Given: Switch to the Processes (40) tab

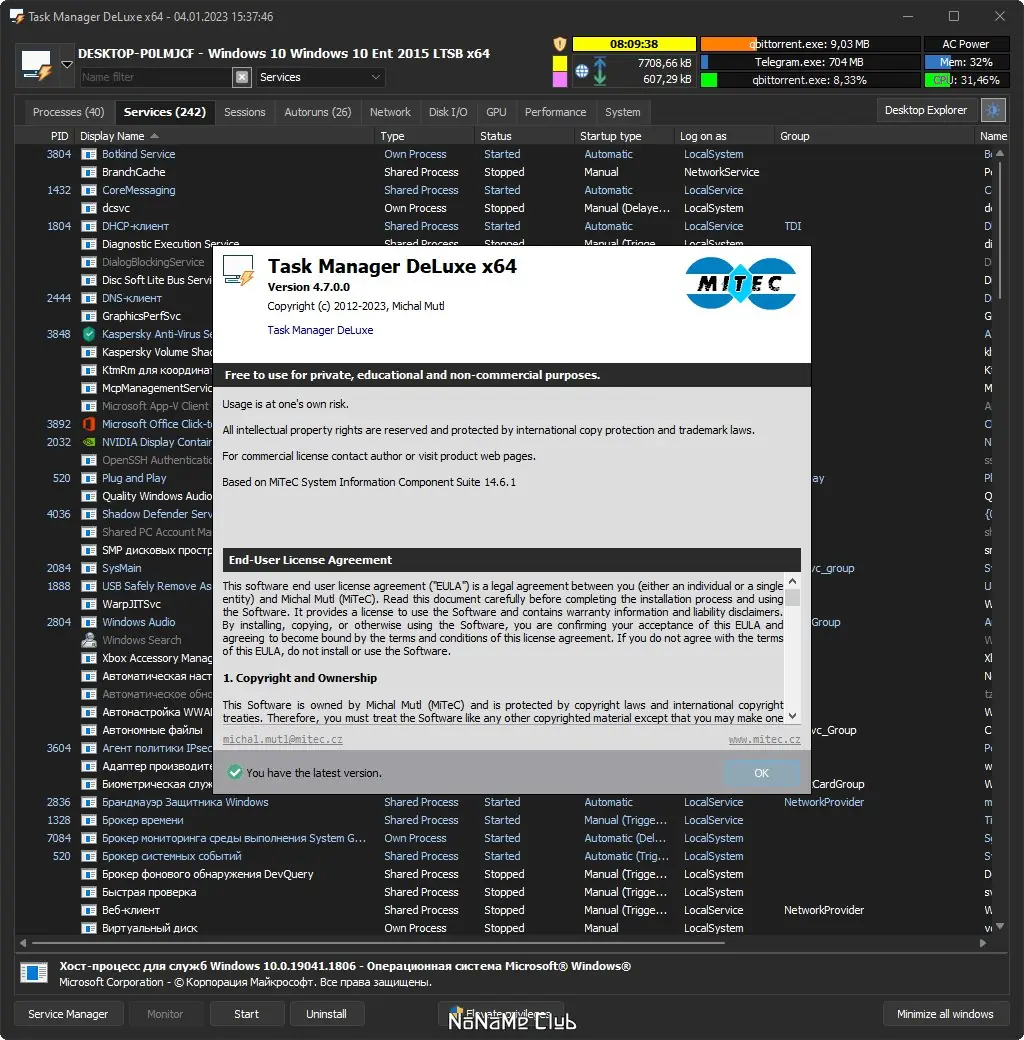Looking at the screenshot, I should point(68,112).
